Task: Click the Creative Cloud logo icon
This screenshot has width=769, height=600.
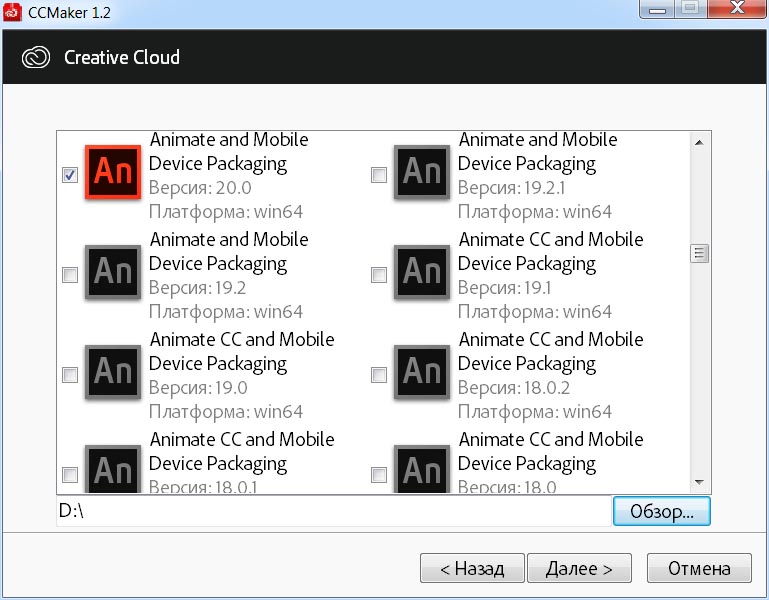Action: click(x=36, y=57)
